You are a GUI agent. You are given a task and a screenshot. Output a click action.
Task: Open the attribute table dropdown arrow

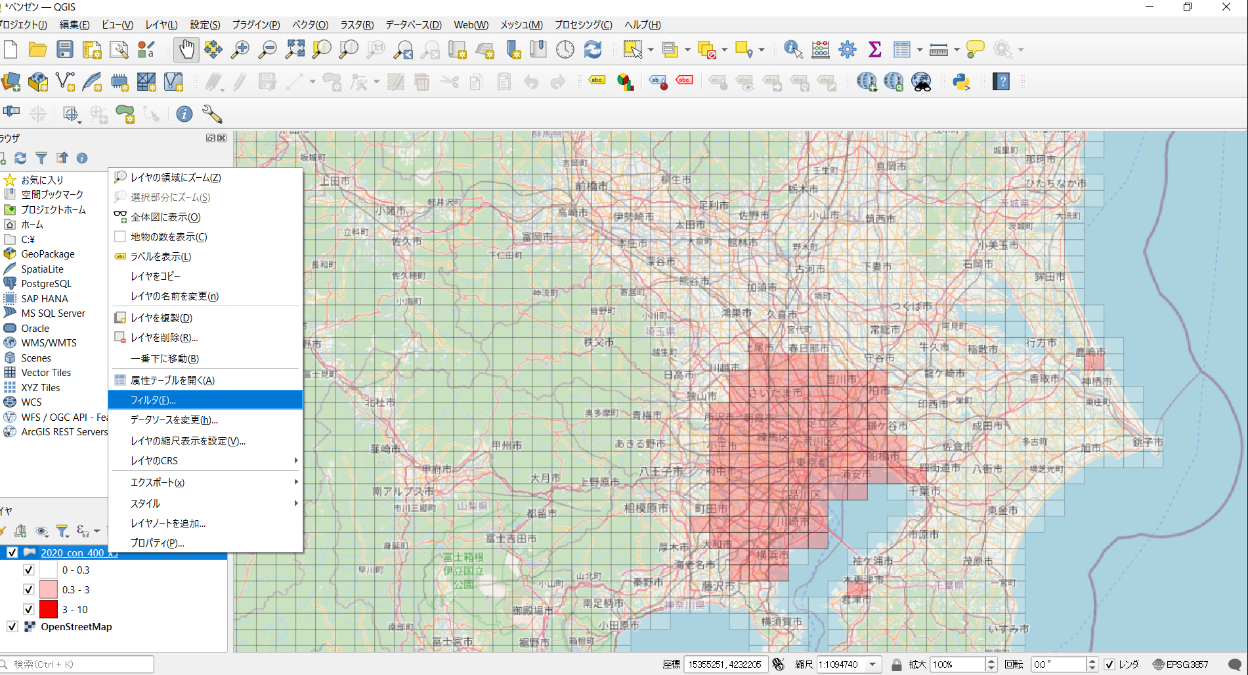(x=919, y=49)
